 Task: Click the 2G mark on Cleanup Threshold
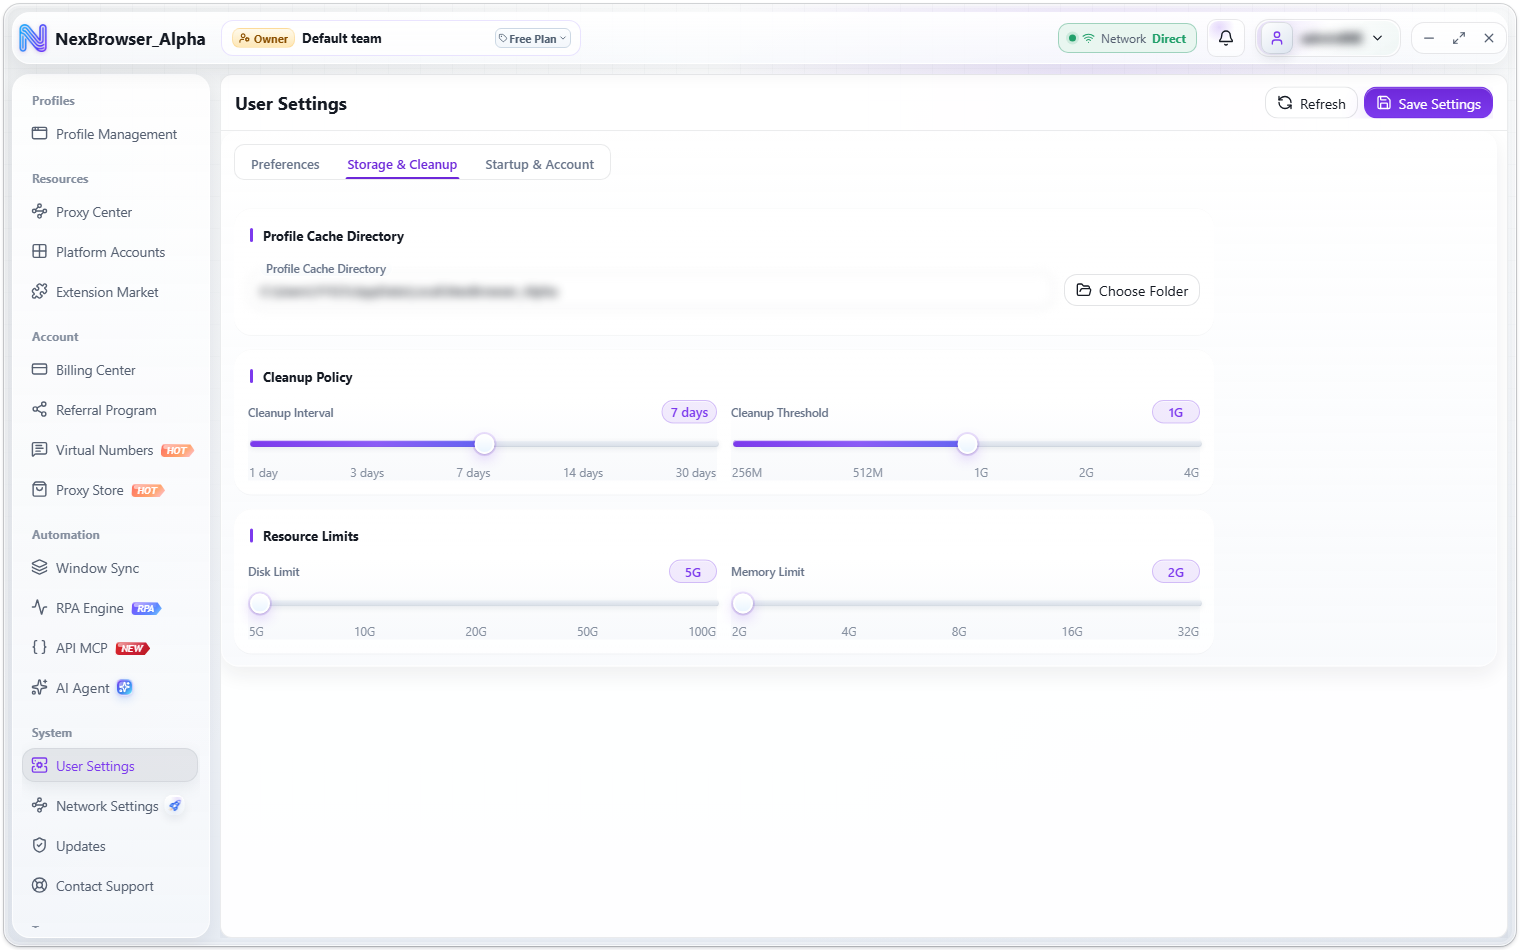[1086, 473]
